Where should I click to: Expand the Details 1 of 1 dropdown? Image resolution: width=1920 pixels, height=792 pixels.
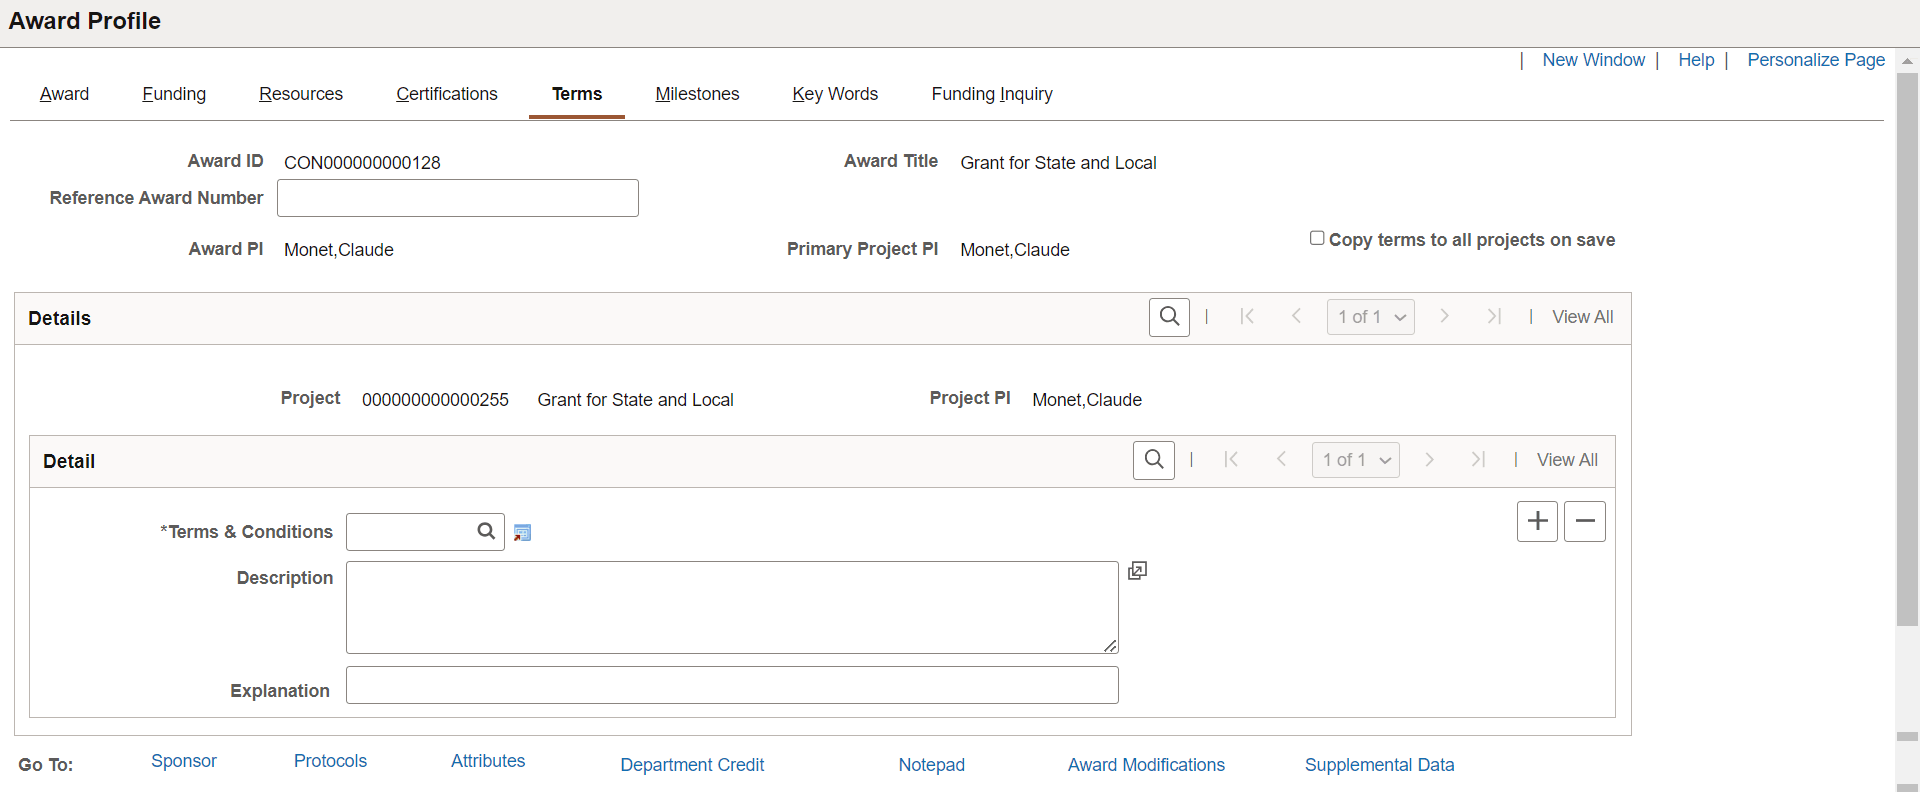tap(1370, 317)
